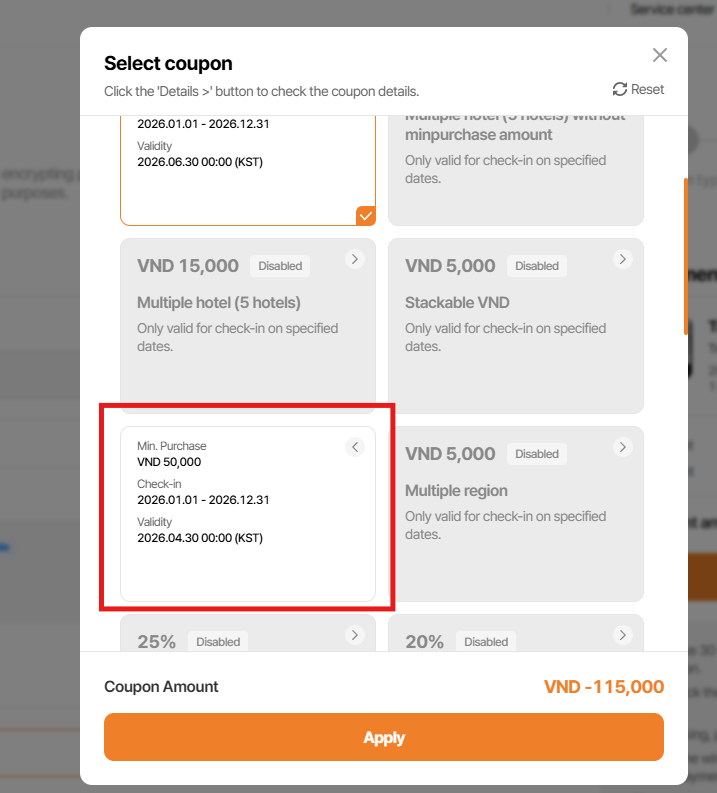This screenshot has height=793, width=717.
Task: Collapse the Min. Purchase VND 50,000 details
Action: tap(354, 447)
